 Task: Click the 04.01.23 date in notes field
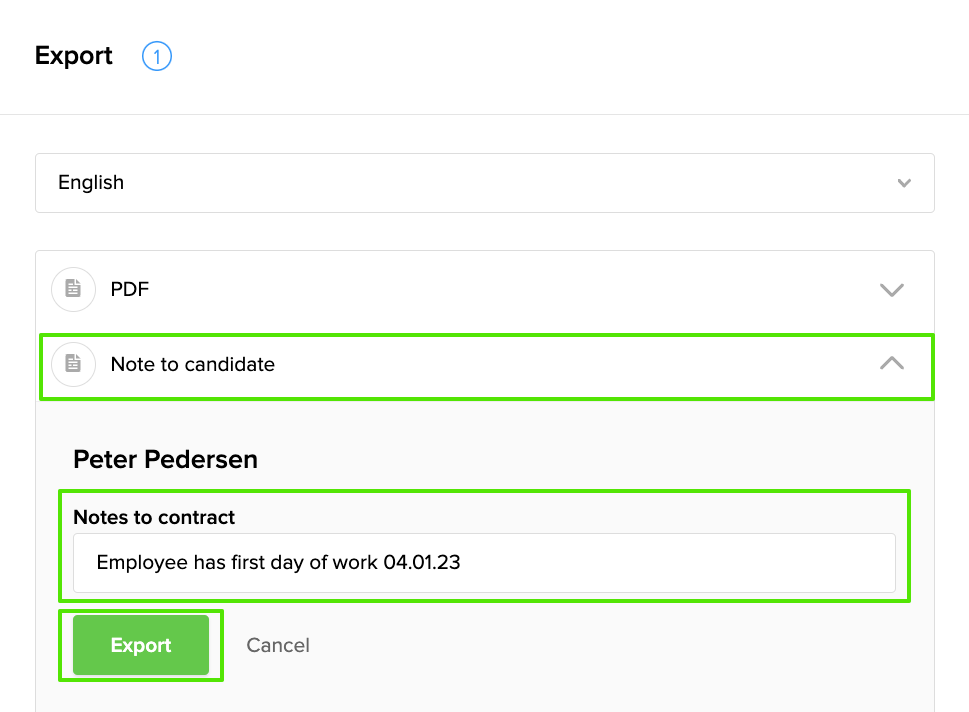point(421,562)
